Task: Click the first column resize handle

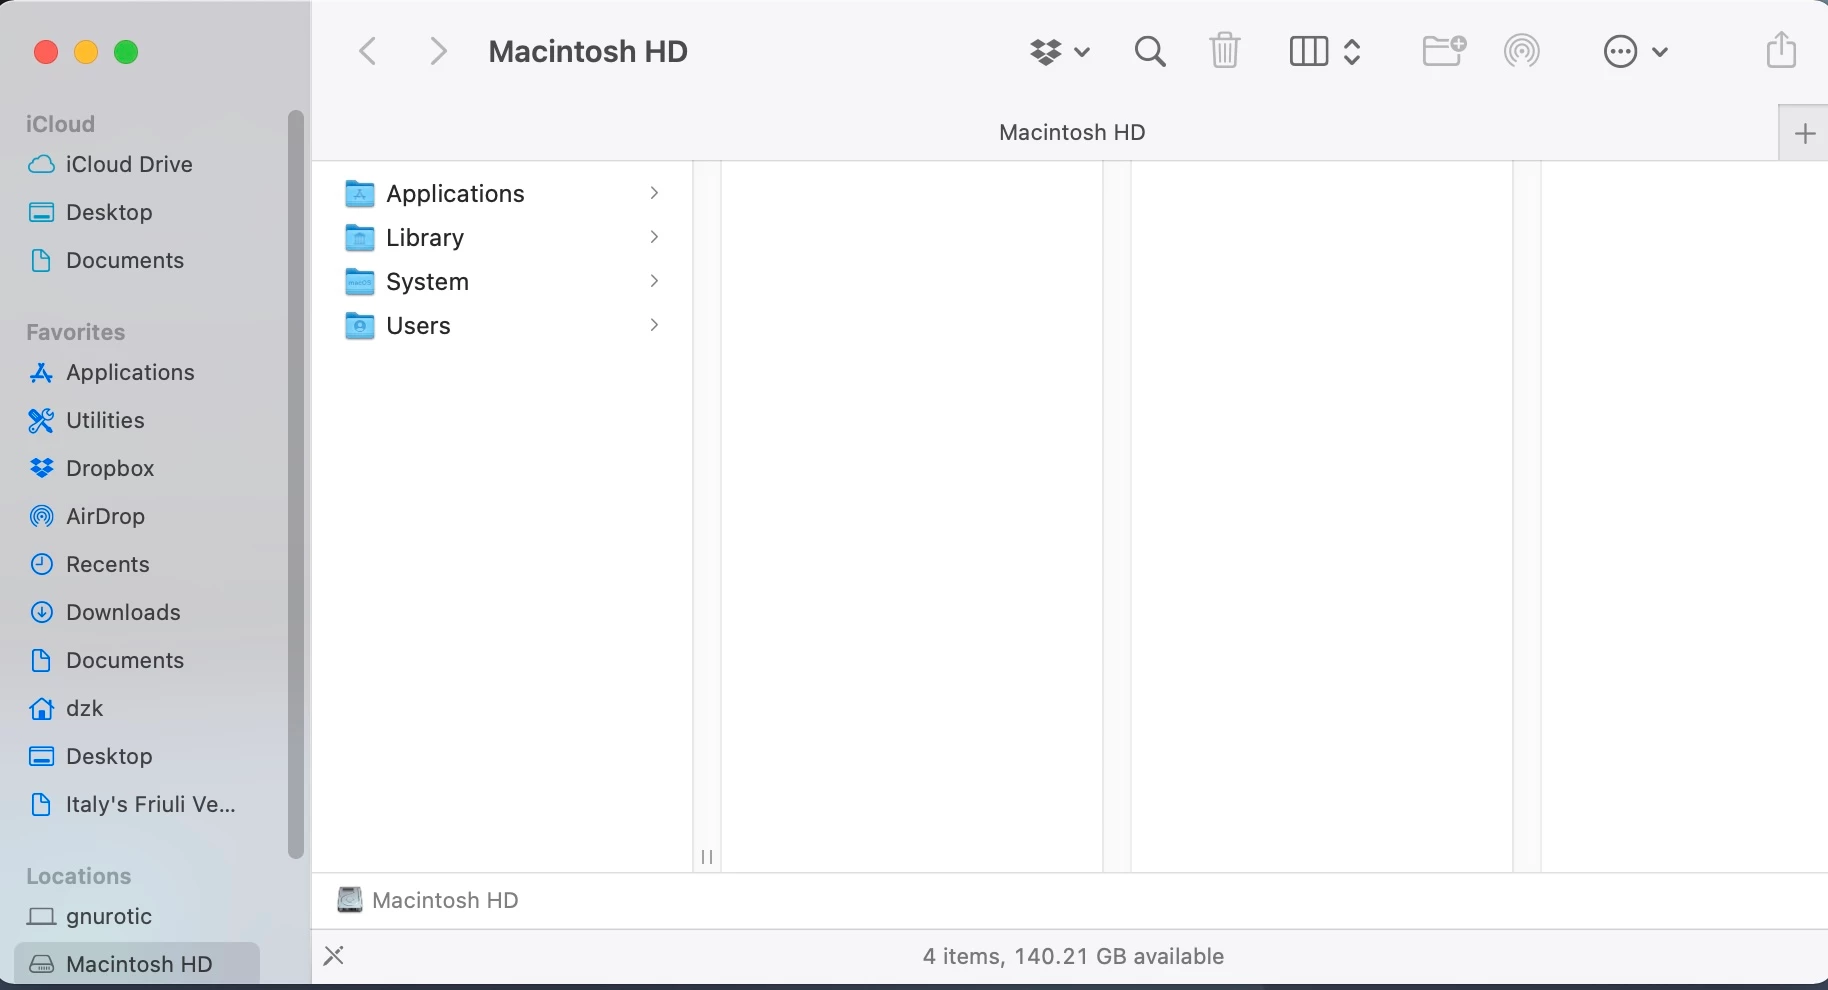Action: pos(707,857)
